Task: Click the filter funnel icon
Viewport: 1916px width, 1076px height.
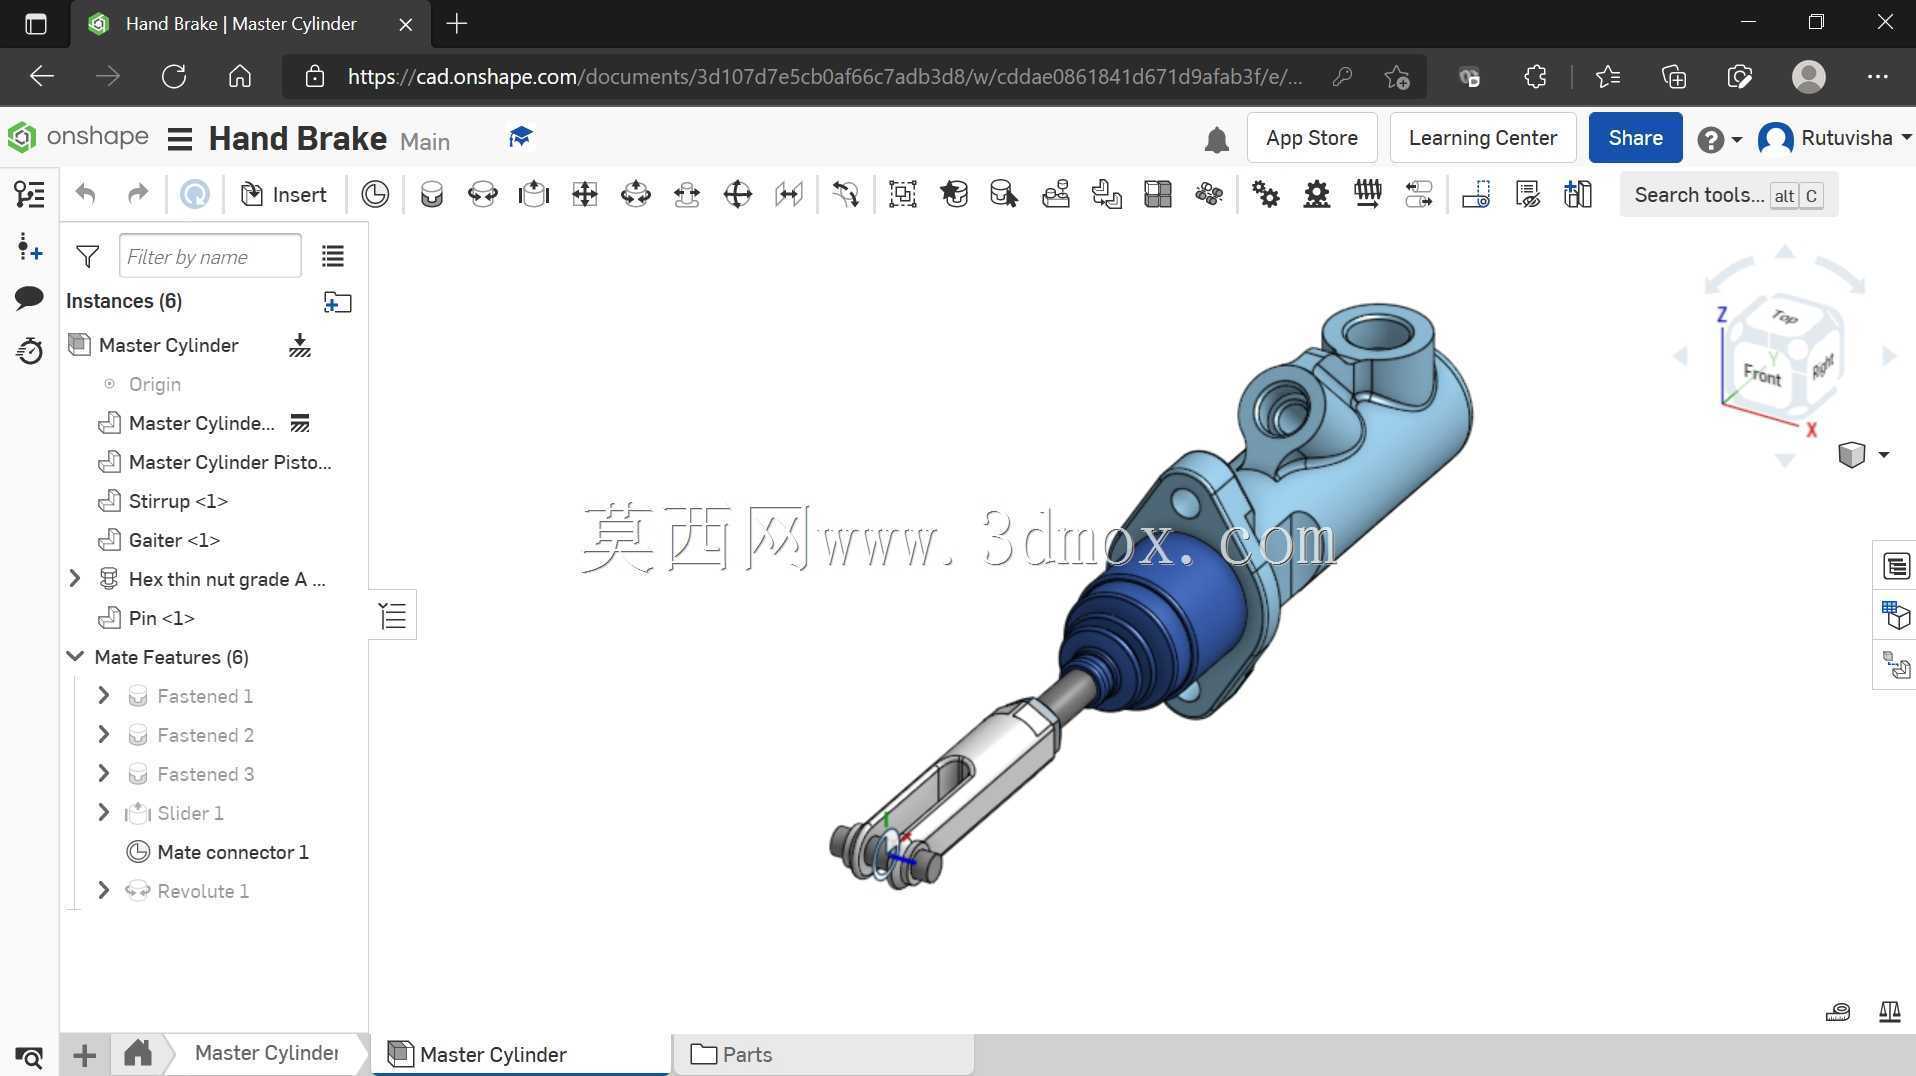Action: [x=88, y=257]
